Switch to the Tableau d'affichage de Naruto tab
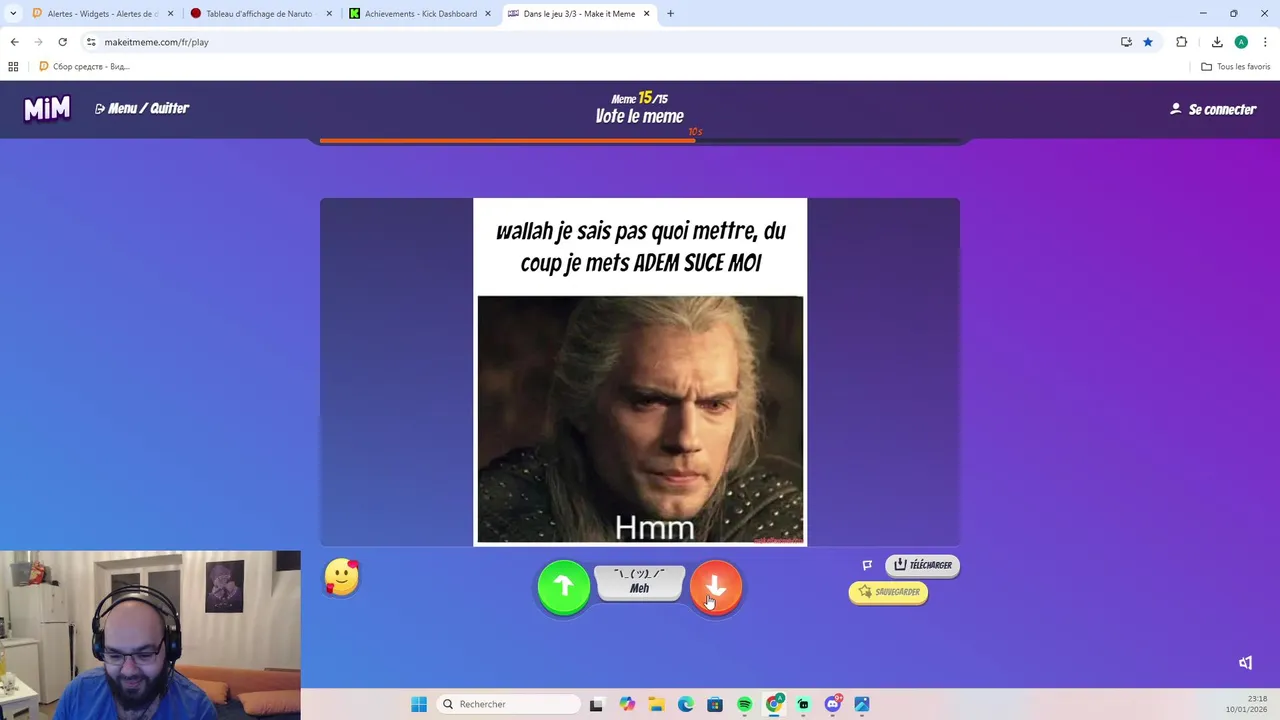1280x720 pixels. pyautogui.click(x=260, y=14)
